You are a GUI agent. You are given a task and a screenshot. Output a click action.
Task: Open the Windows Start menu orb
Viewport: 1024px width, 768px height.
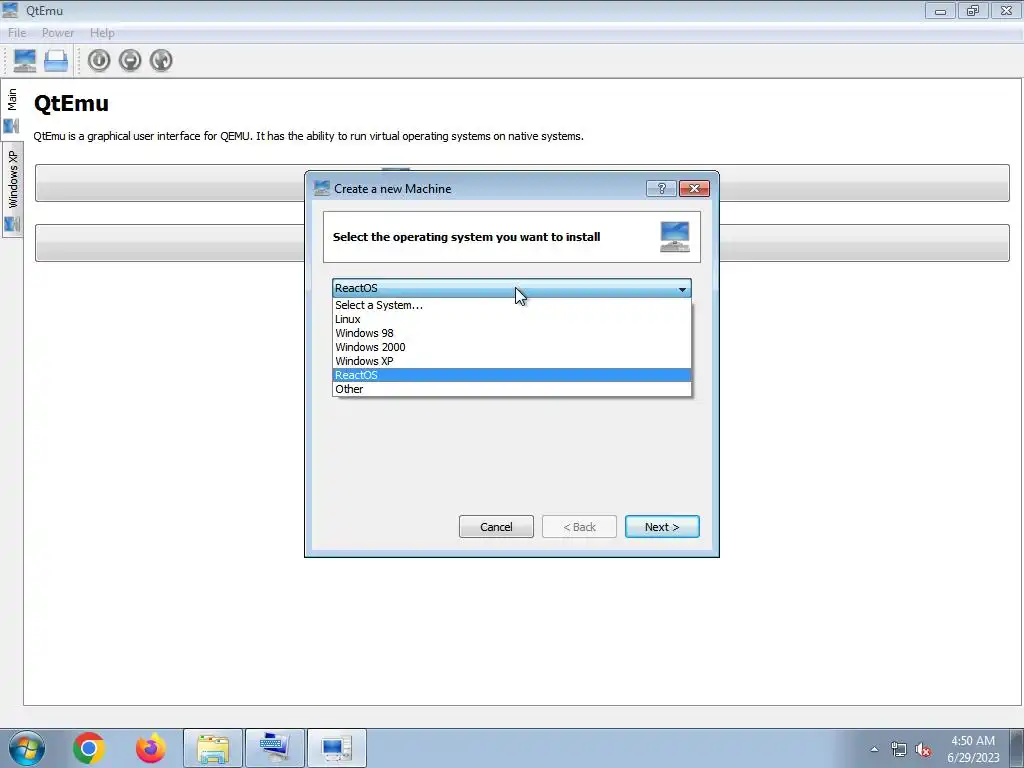tap(27, 748)
